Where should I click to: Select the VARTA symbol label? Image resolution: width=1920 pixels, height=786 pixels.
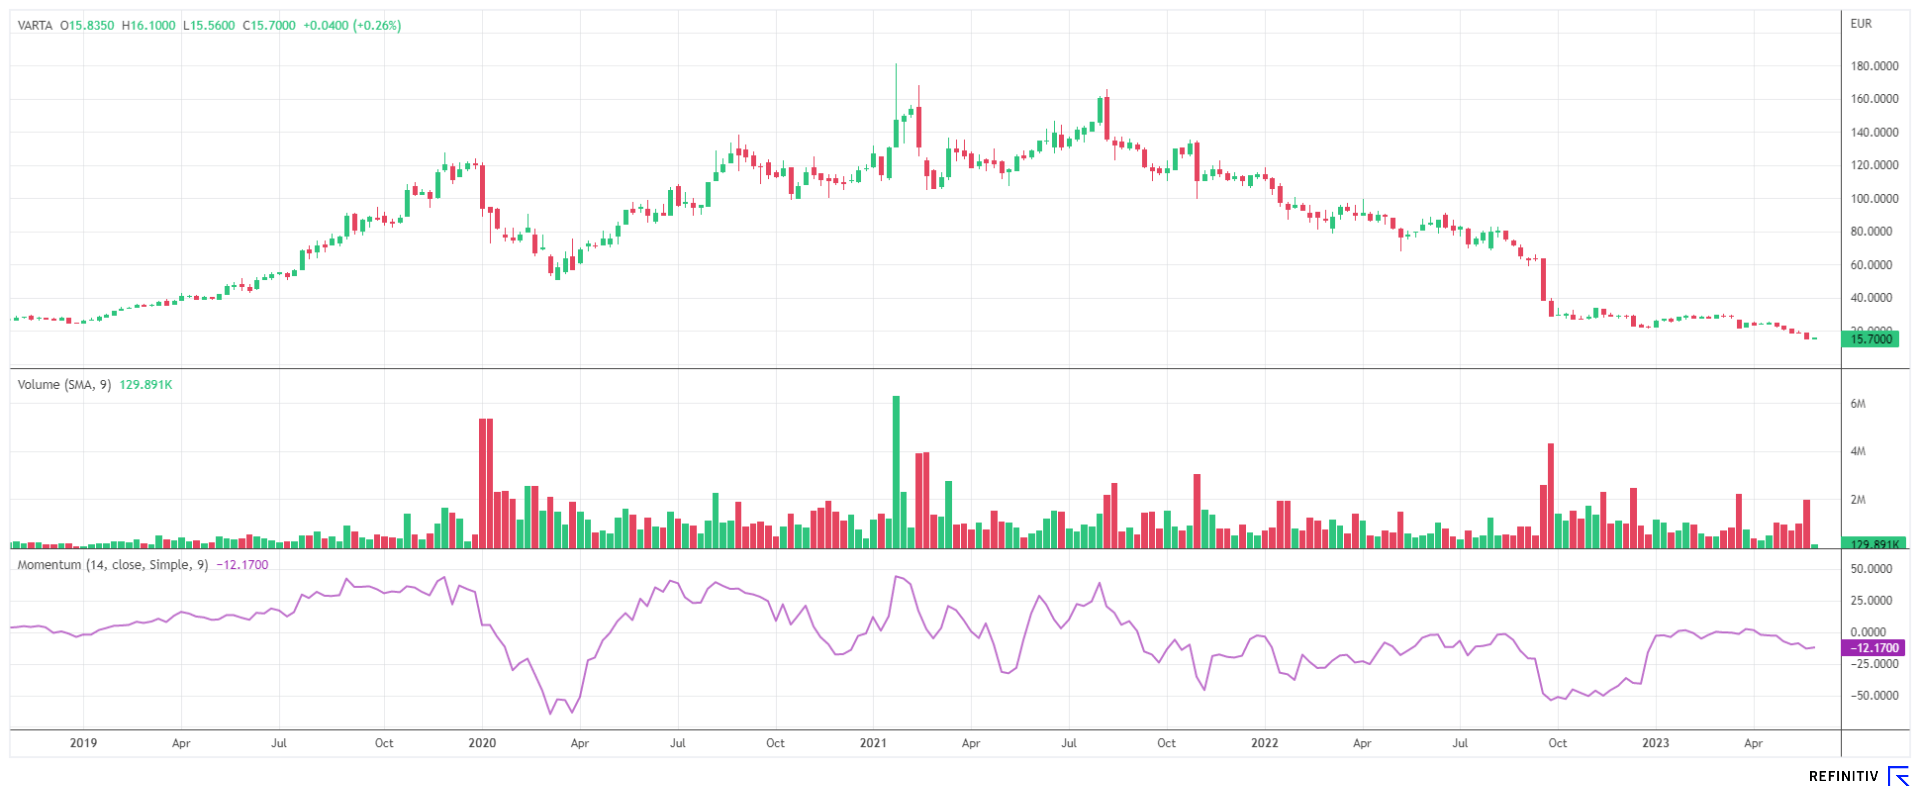pos(35,26)
